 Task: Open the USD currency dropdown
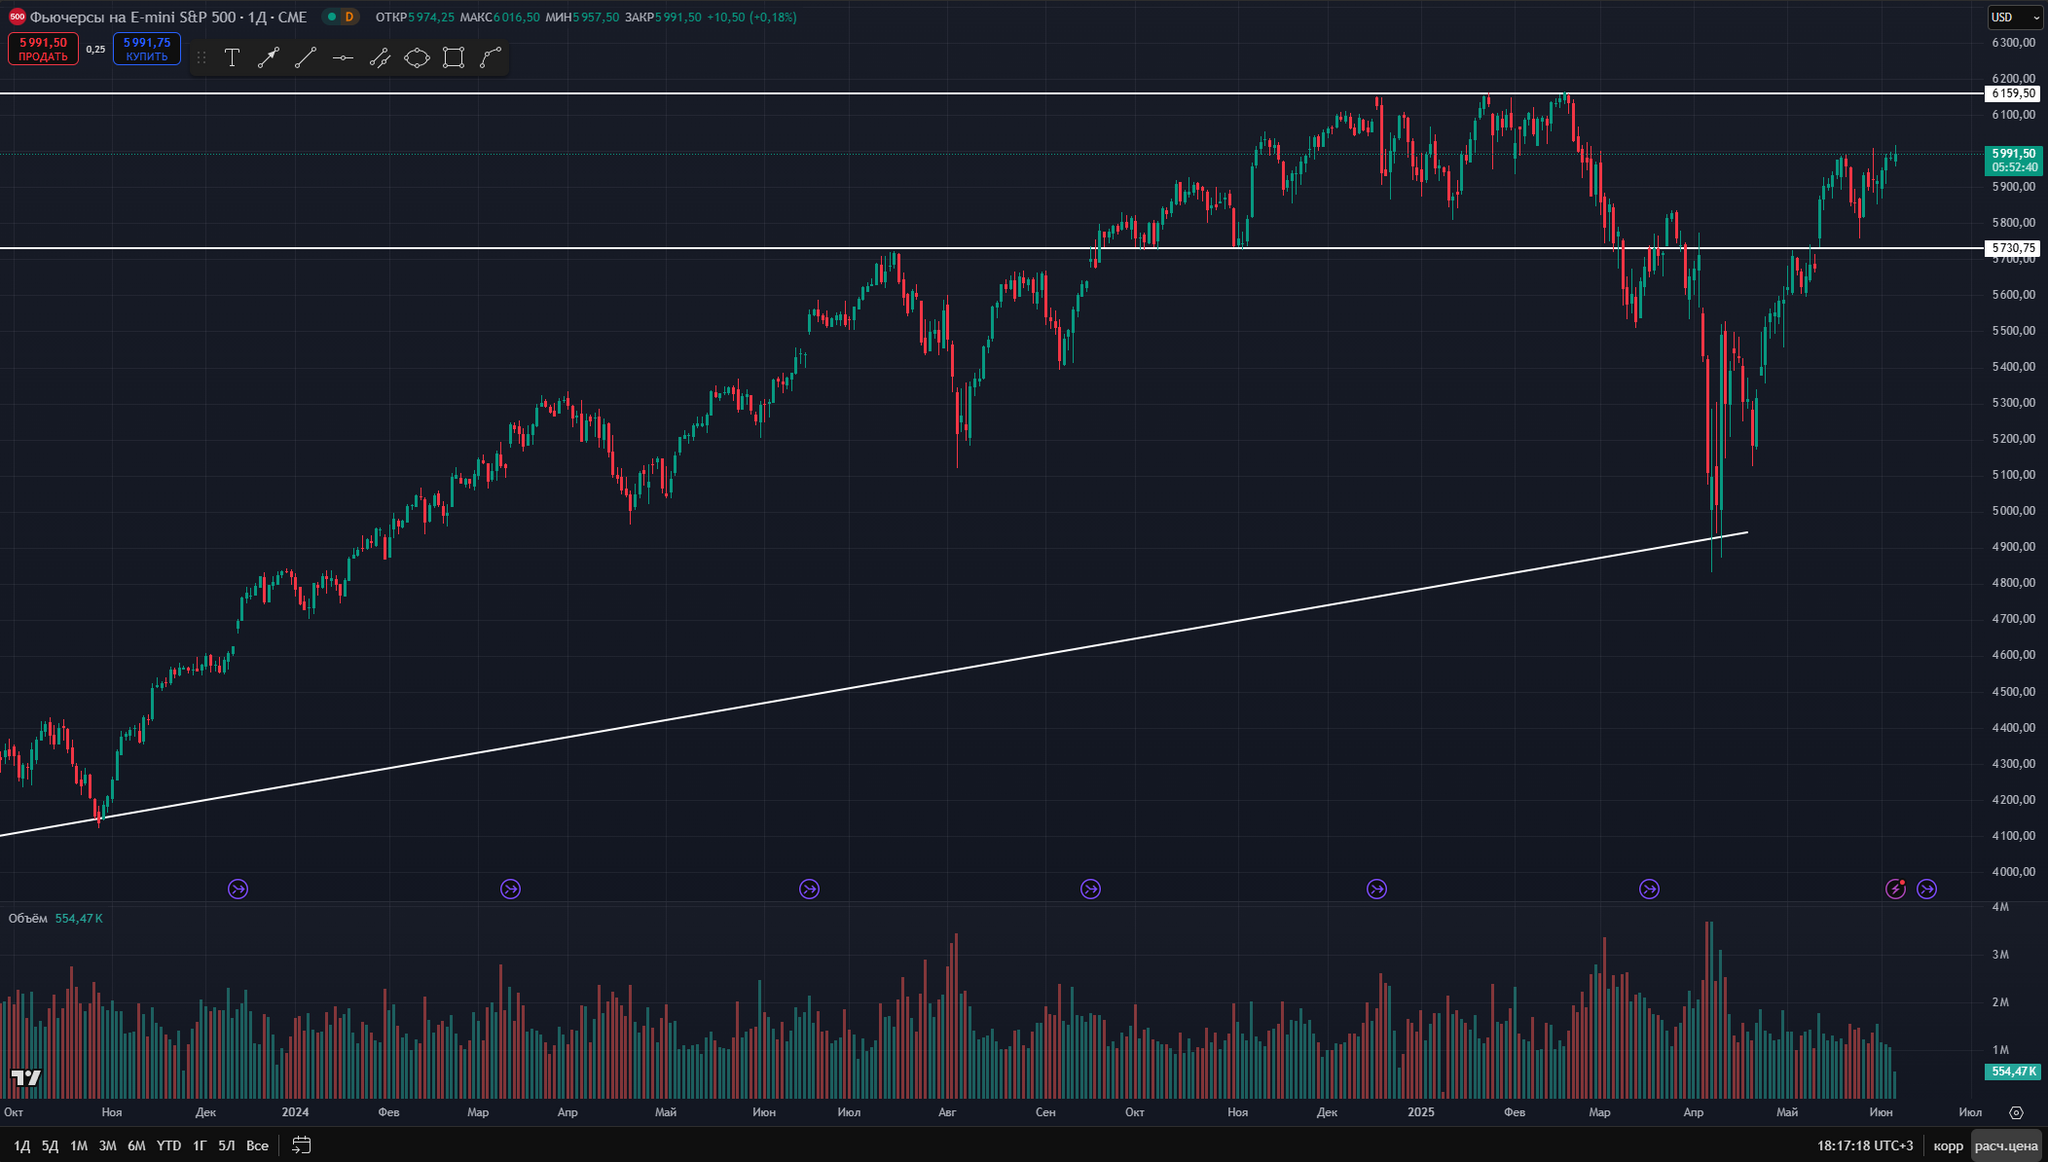point(2014,17)
